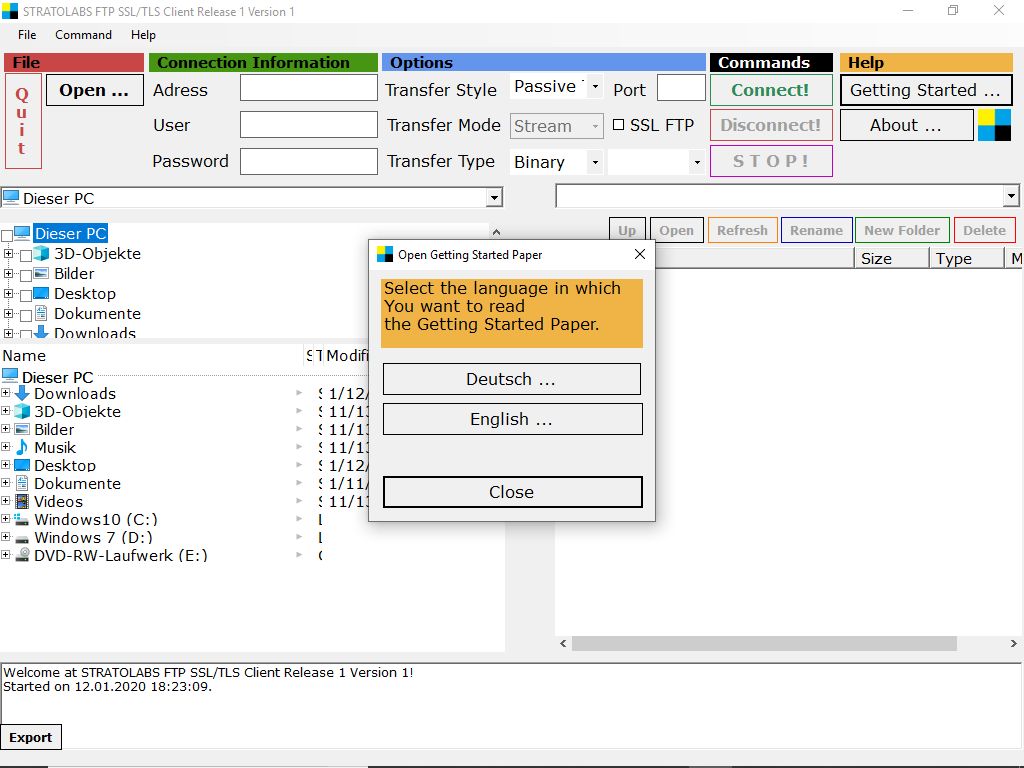Check the Desktop tree checkbox
This screenshot has height=768, width=1024.
pyautogui.click(x=26, y=296)
